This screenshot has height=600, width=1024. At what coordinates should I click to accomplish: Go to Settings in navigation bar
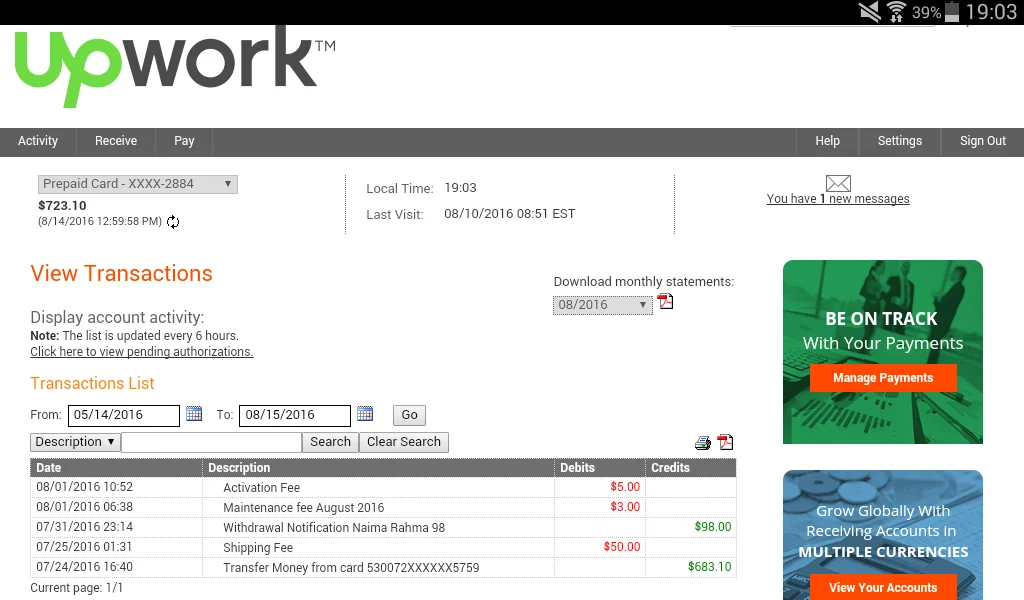pos(899,141)
